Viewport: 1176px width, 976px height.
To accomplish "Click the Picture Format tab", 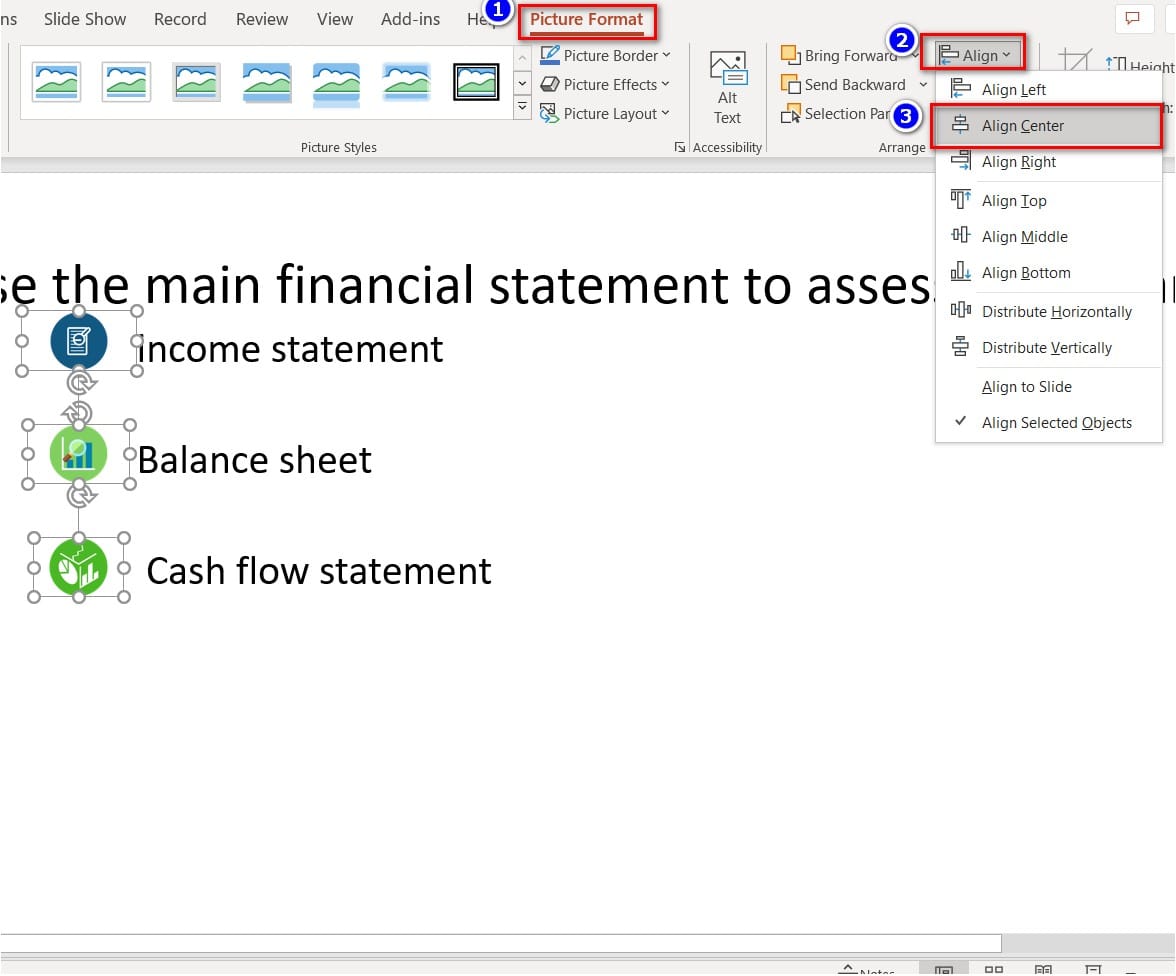I will tap(586, 20).
